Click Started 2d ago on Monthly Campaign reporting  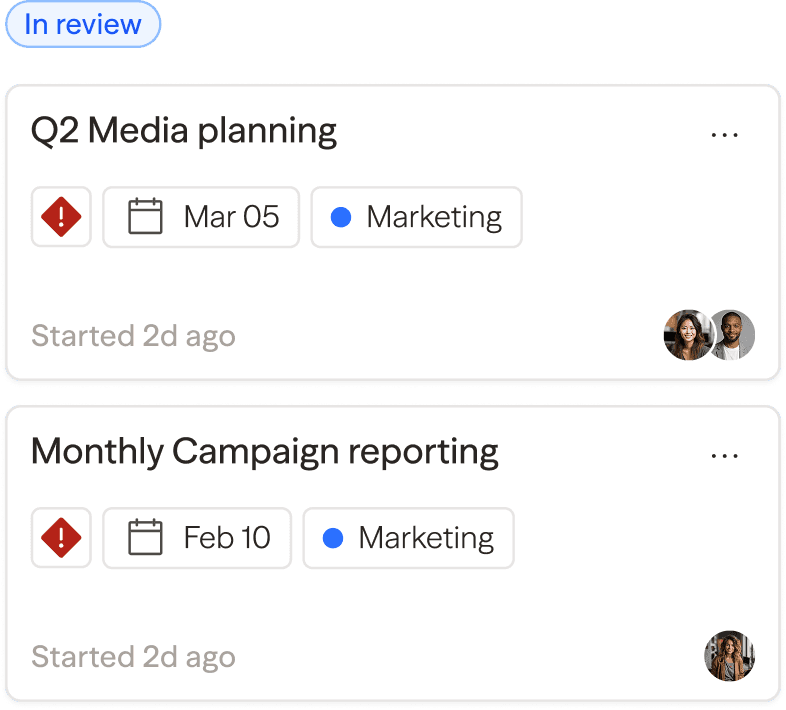coord(133,657)
